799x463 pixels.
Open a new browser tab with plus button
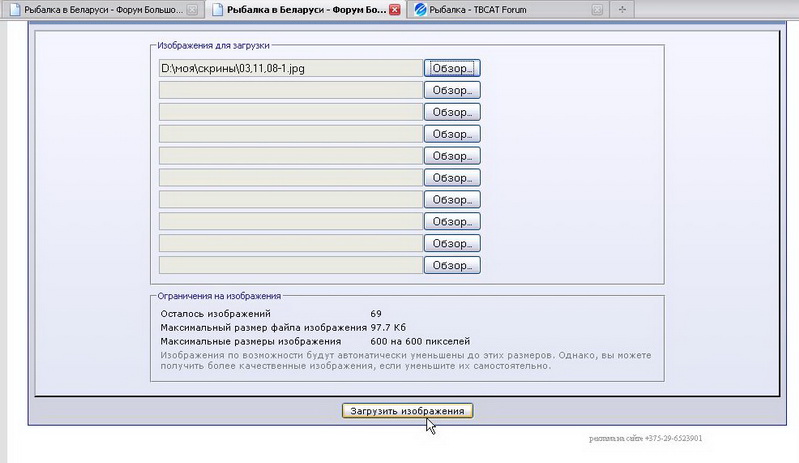click(622, 10)
